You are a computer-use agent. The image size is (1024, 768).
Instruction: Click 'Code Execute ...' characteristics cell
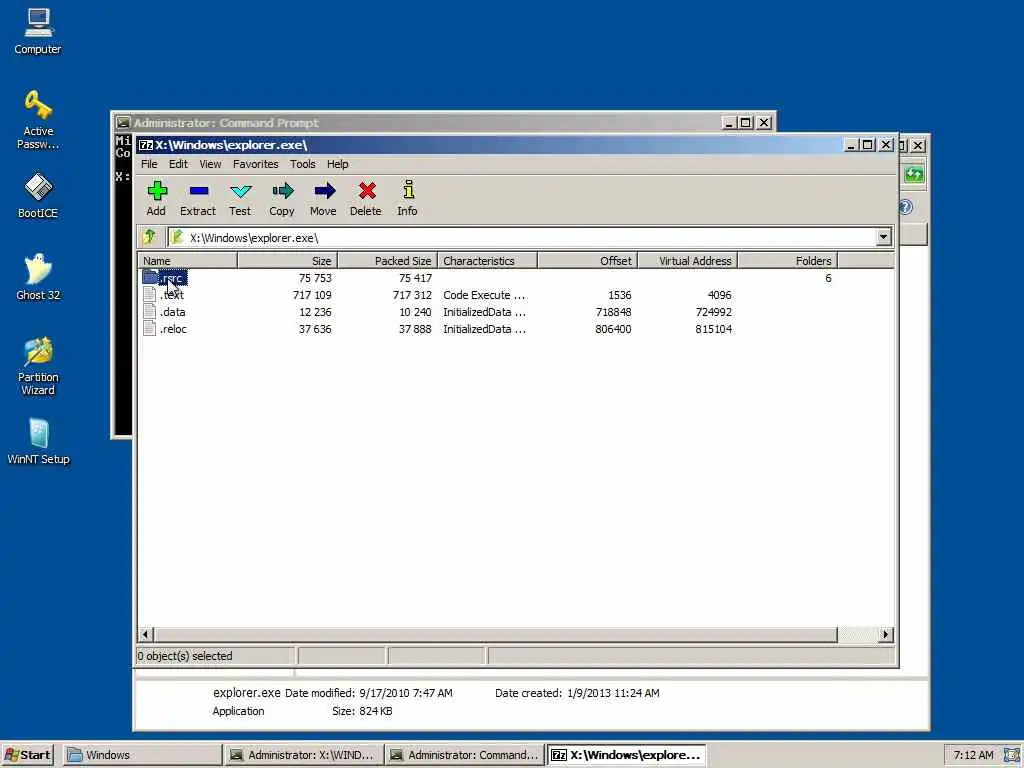click(x=484, y=295)
